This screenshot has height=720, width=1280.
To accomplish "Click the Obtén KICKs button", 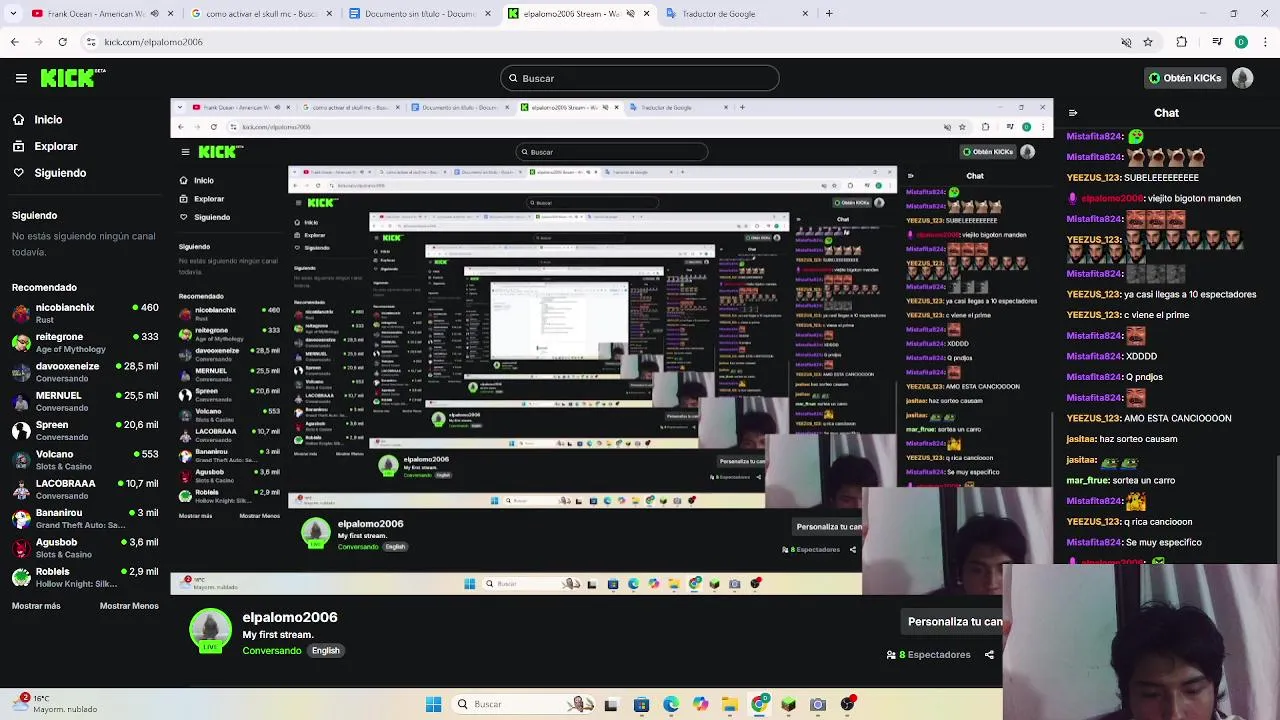I will click(1185, 78).
